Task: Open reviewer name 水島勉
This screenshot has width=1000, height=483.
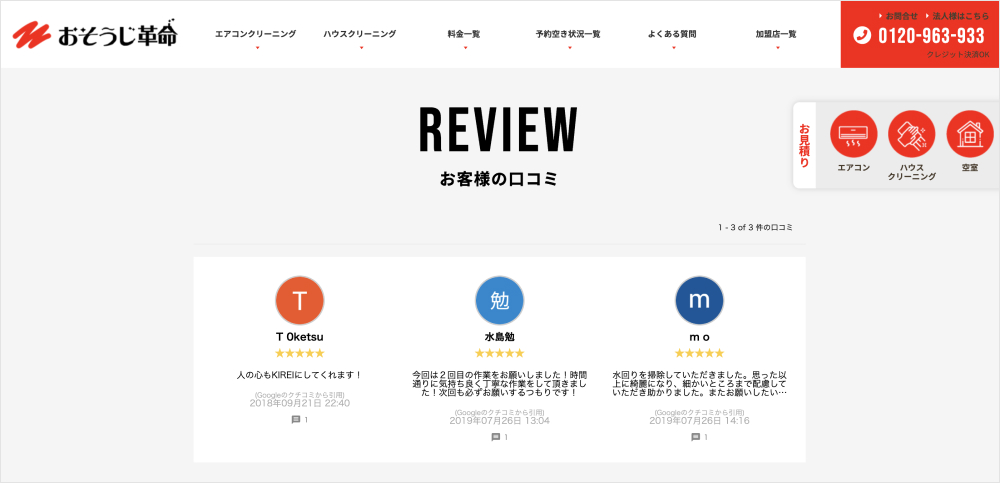Action: (x=500, y=337)
